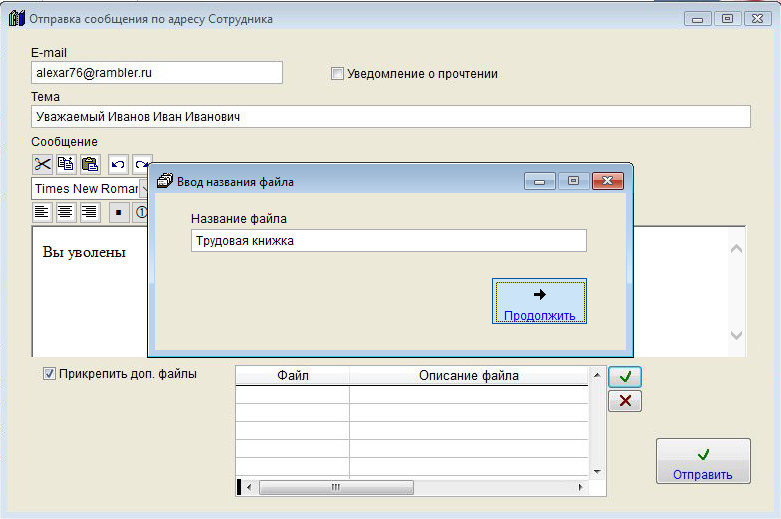Screen dimensions: 781x519
Task: Click file table vertical scroll down arrow
Action: tap(597, 471)
